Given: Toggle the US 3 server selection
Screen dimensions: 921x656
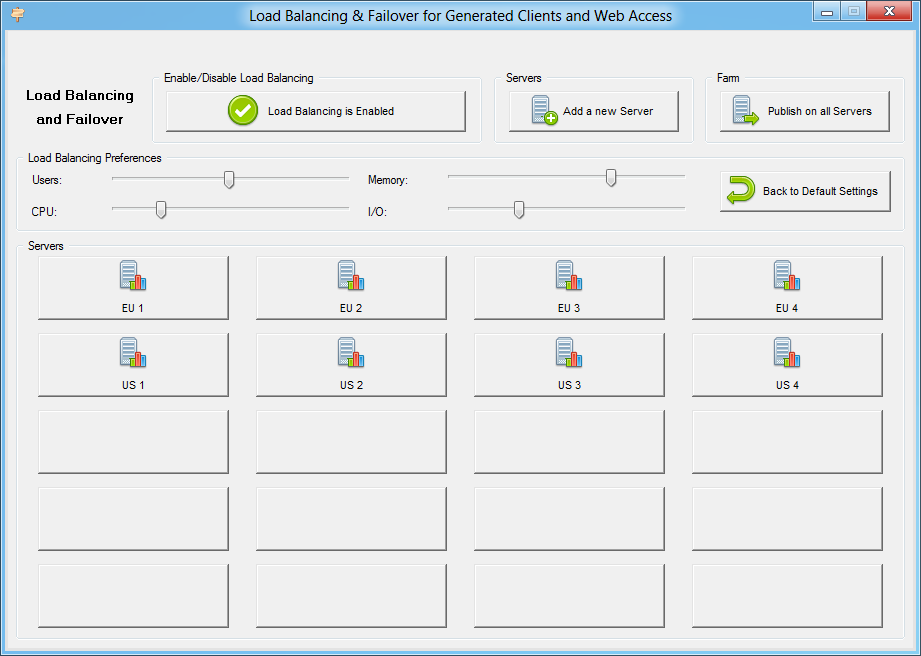Looking at the screenshot, I should [x=568, y=364].
